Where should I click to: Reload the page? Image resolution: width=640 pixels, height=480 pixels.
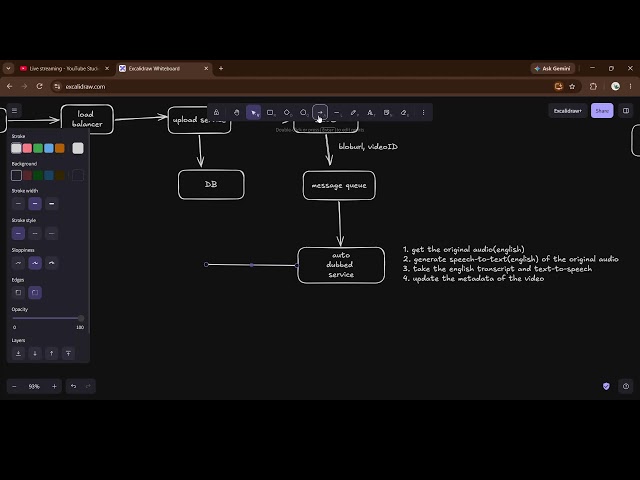(x=40, y=87)
